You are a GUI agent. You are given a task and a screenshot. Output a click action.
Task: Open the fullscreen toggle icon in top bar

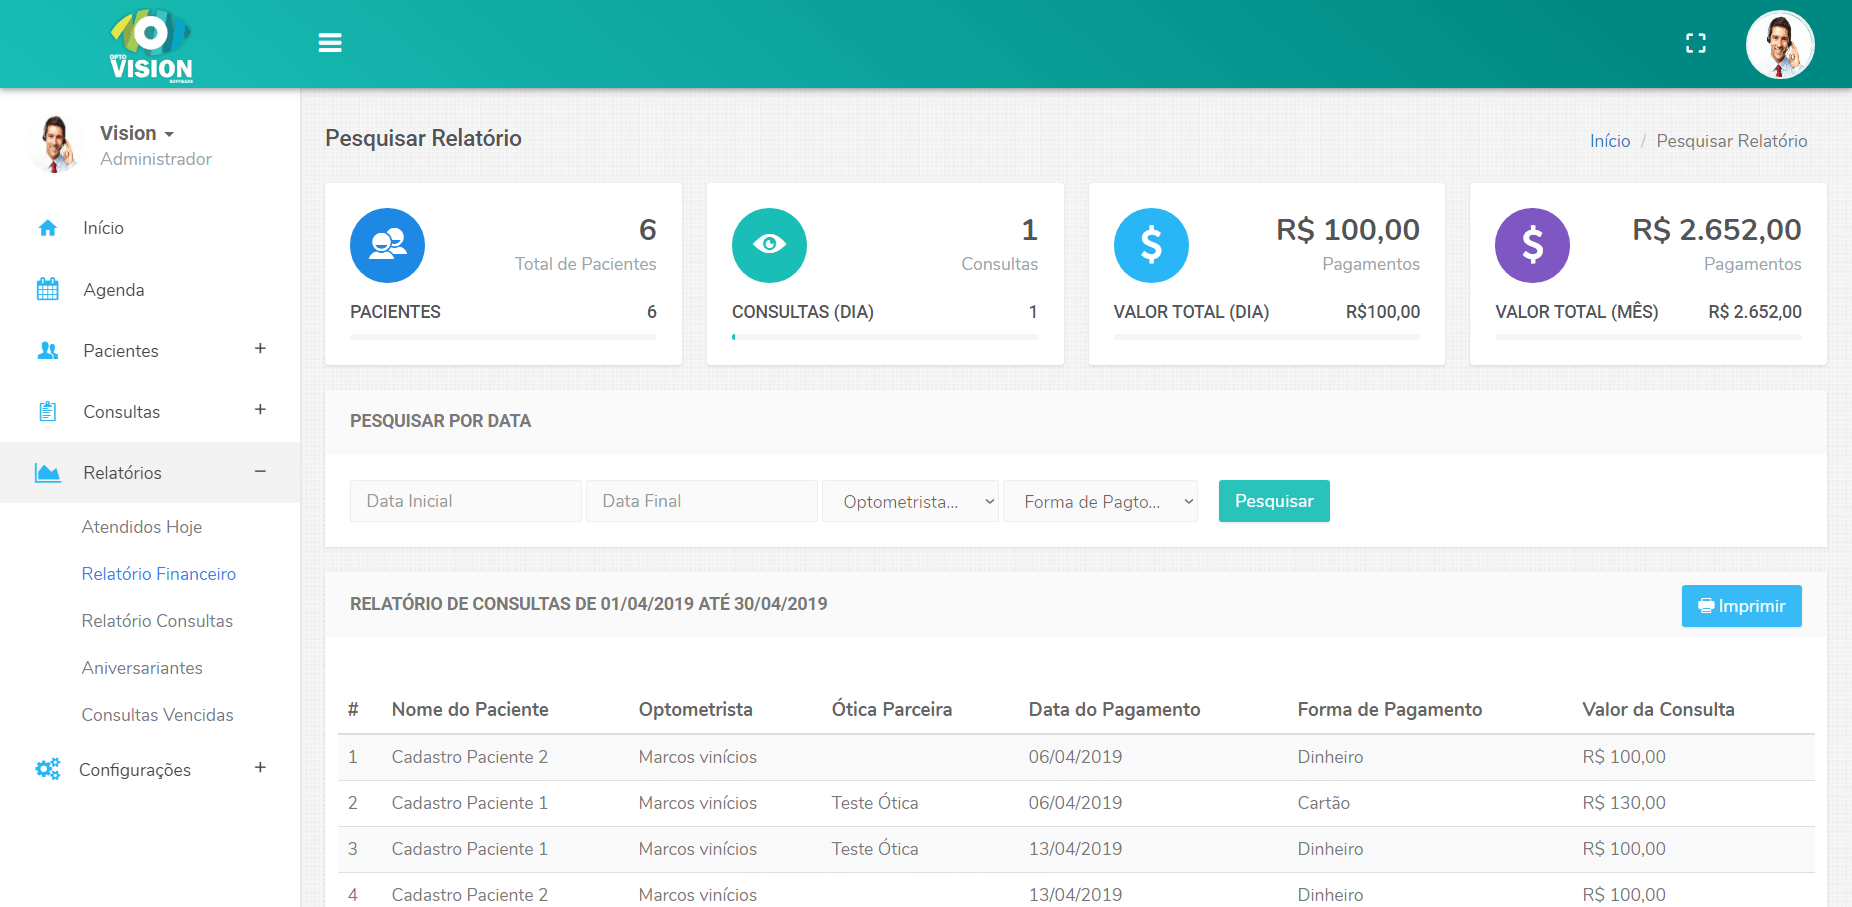click(x=1696, y=42)
